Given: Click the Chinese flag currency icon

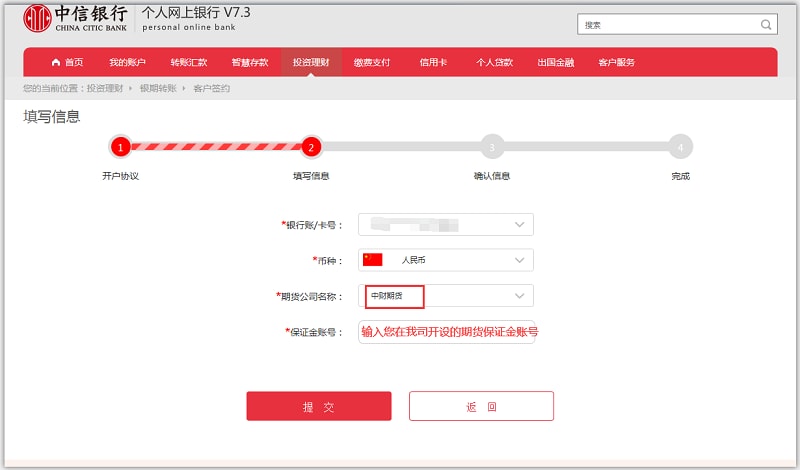Looking at the screenshot, I should tap(373, 260).
